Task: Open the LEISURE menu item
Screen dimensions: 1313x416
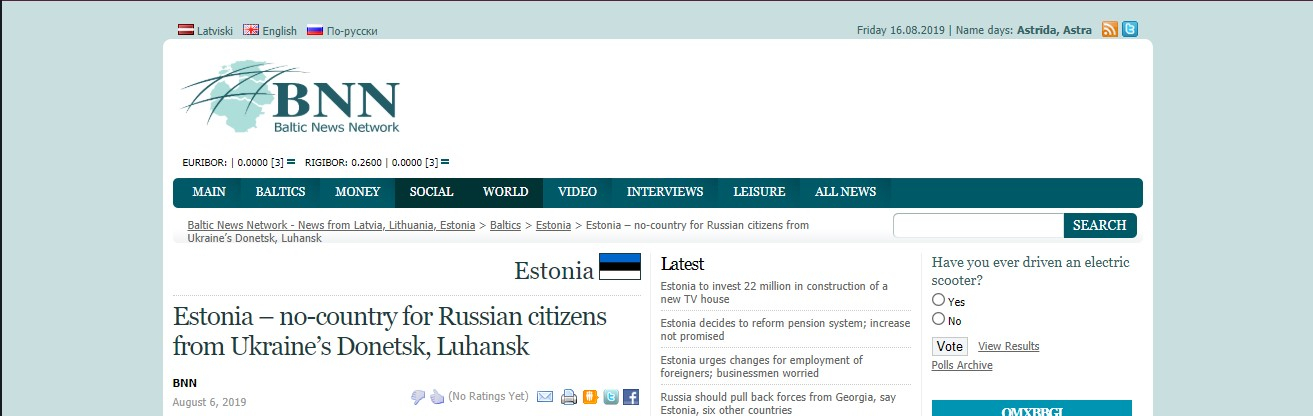Action: point(759,192)
